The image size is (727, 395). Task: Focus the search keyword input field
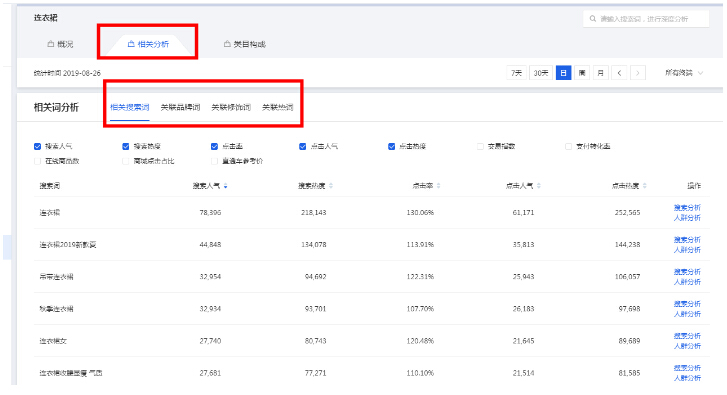click(x=646, y=19)
